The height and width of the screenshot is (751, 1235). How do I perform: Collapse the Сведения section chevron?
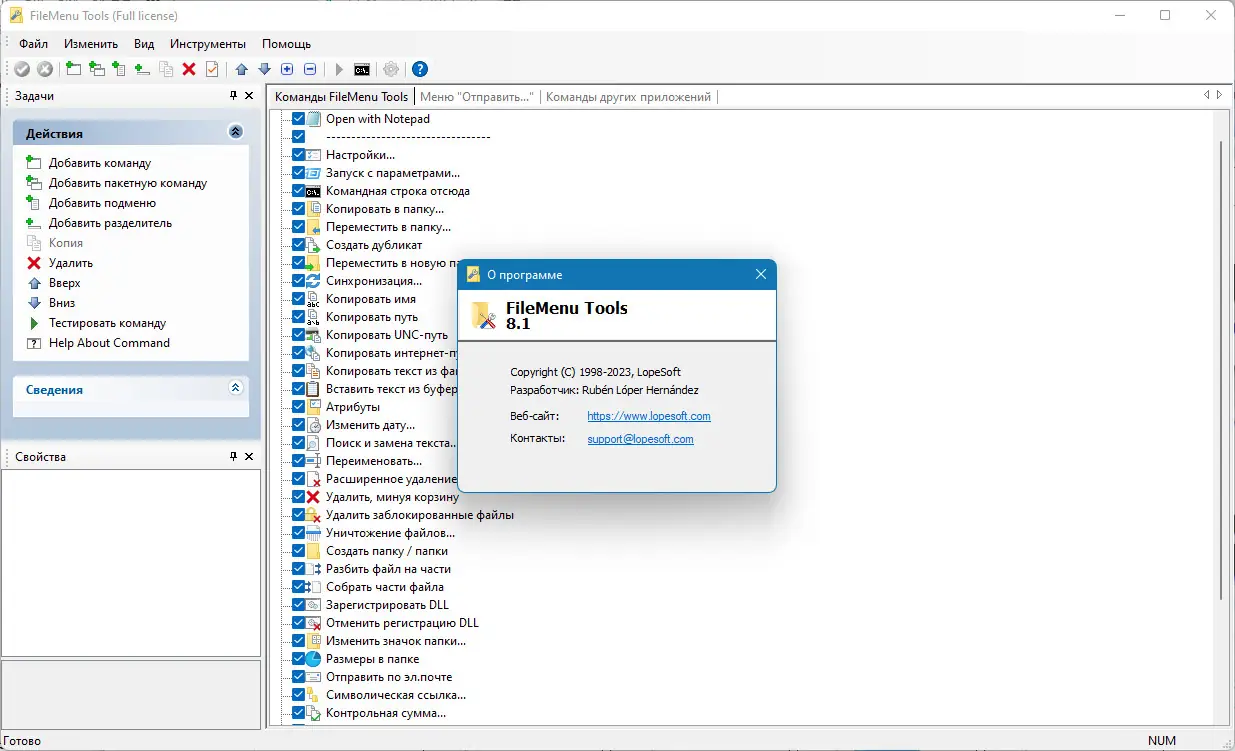[236, 388]
